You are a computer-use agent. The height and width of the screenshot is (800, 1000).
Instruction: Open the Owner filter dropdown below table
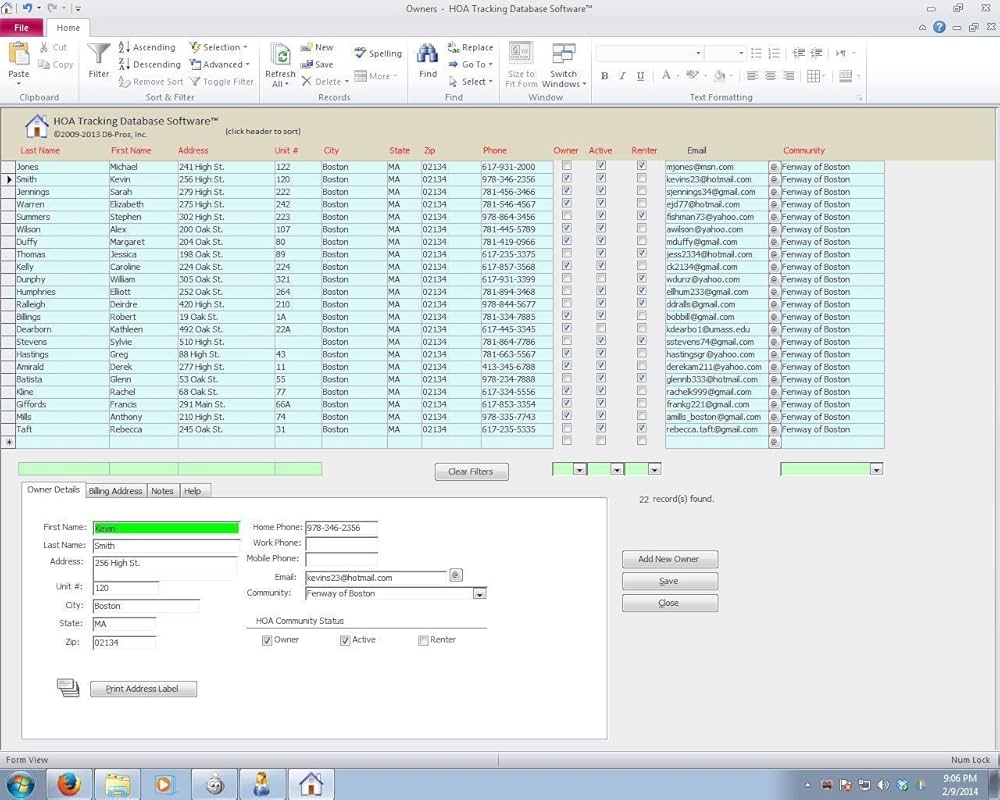[579, 470]
